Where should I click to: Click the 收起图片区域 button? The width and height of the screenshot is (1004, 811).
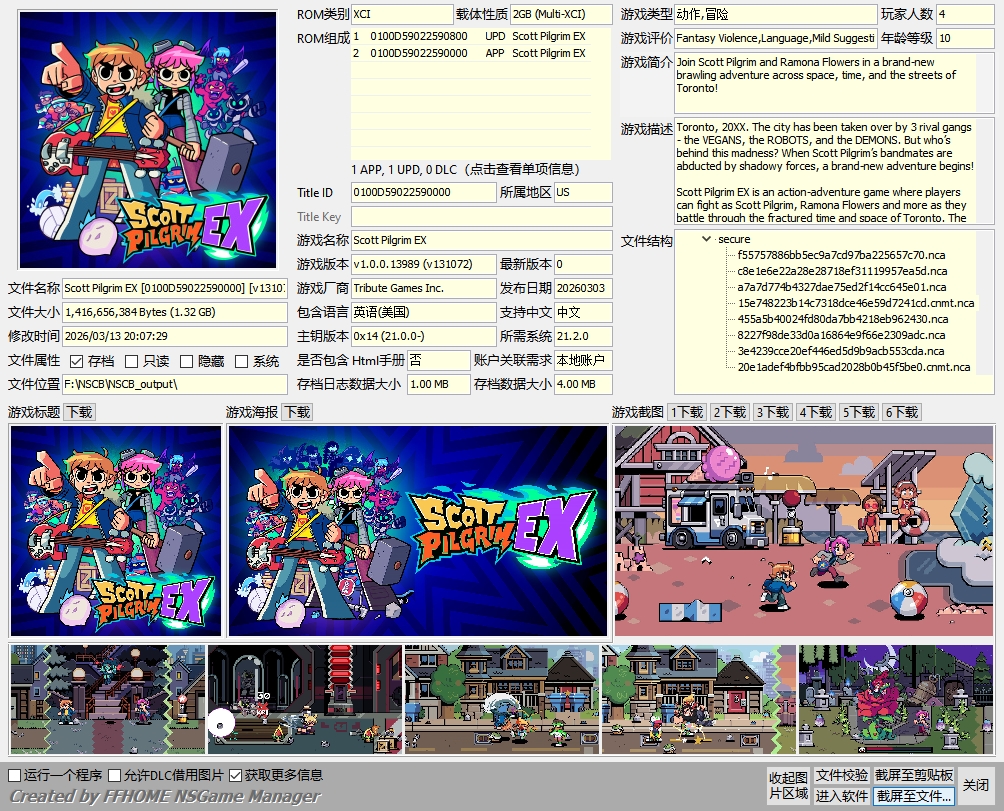pyautogui.click(x=788, y=785)
